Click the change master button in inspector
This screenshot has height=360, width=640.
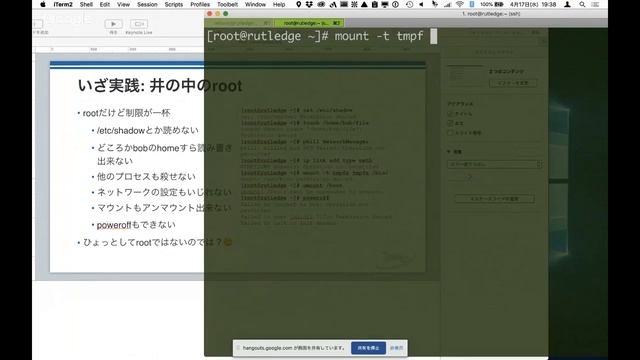(513, 83)
